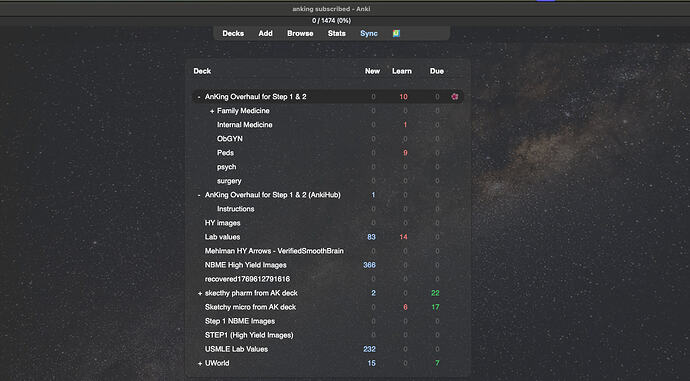690x381 pixels.
Task: Open Mehlman HY Arrows - VerifiedSmoothBrain deck
Action: (274, 251)
